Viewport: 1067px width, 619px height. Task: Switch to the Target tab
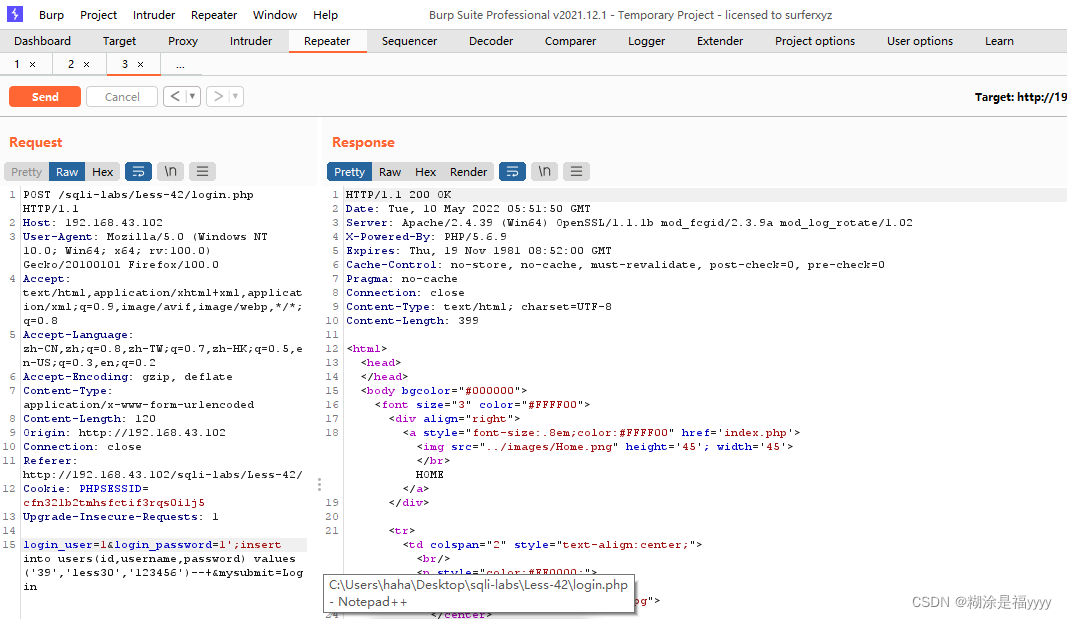coord(119,41)
